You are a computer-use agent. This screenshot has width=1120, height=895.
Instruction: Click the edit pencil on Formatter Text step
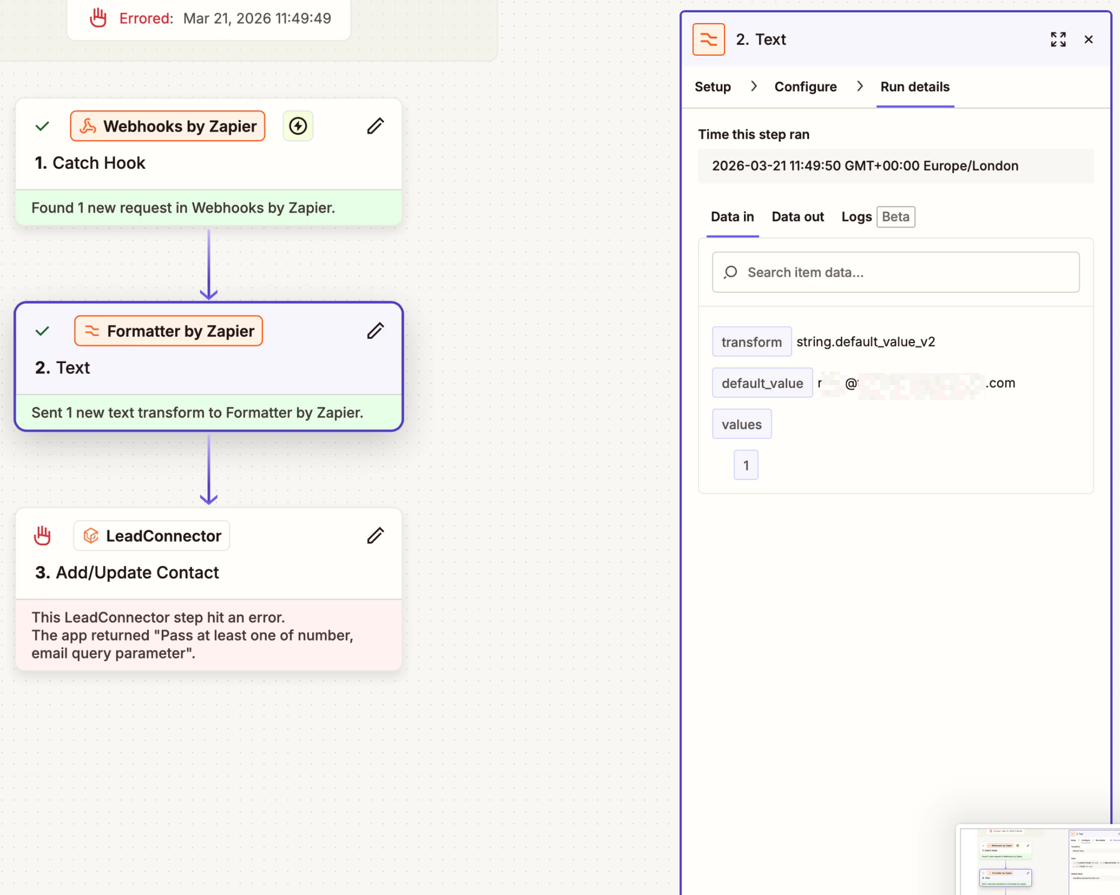(375, 331)
